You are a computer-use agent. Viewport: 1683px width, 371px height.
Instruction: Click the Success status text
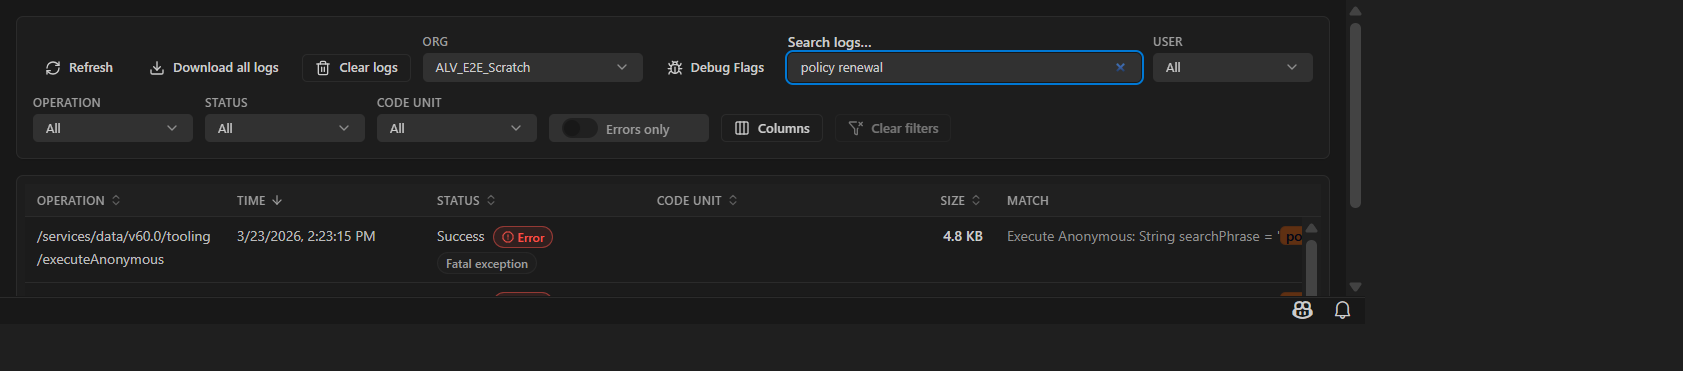point(460,237)
